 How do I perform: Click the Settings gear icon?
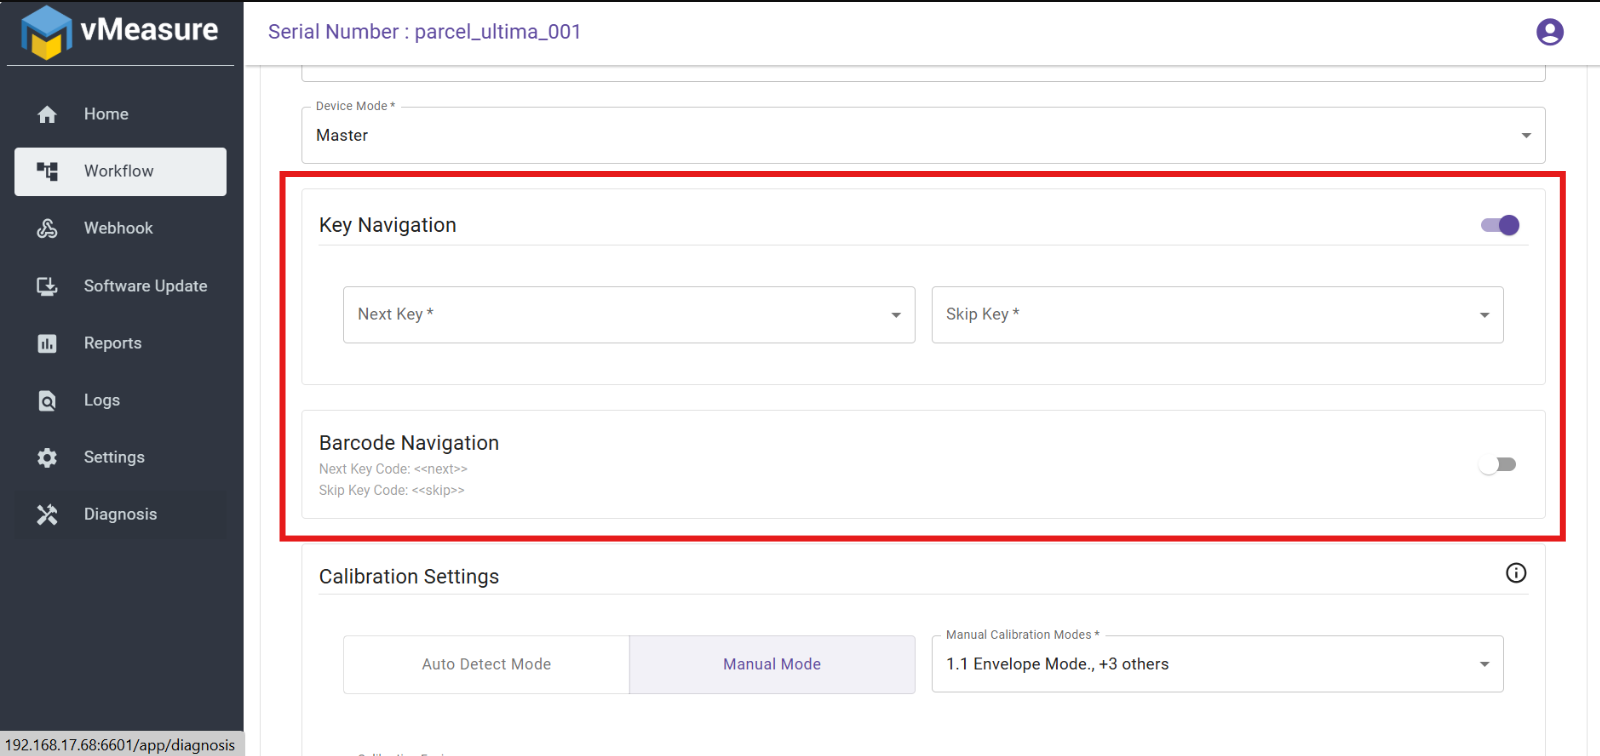click(47, 458)
